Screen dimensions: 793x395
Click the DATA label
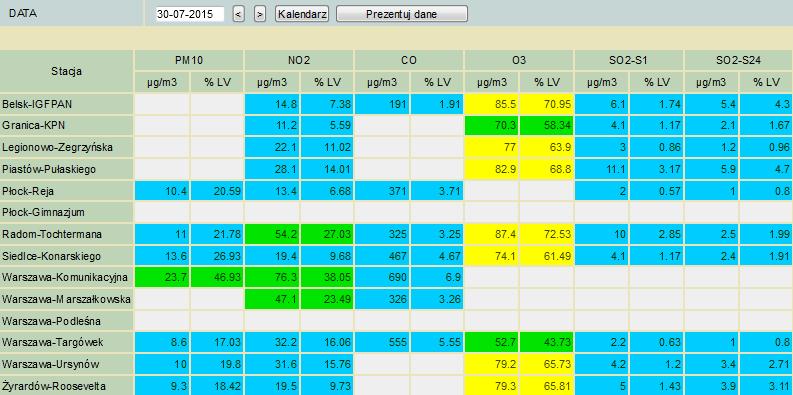tap(23, 14)
